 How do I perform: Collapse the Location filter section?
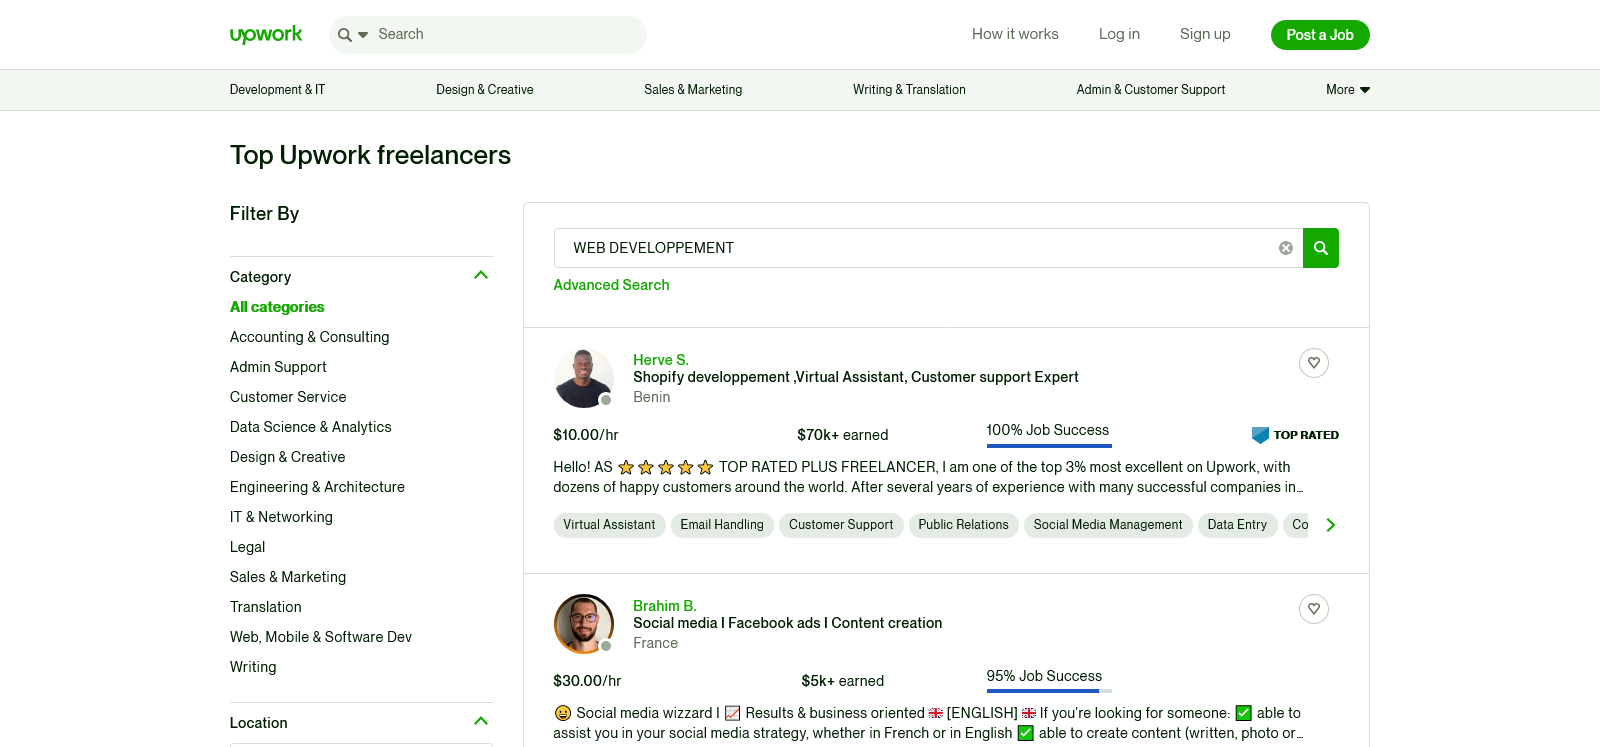click(x=481, y=722)
